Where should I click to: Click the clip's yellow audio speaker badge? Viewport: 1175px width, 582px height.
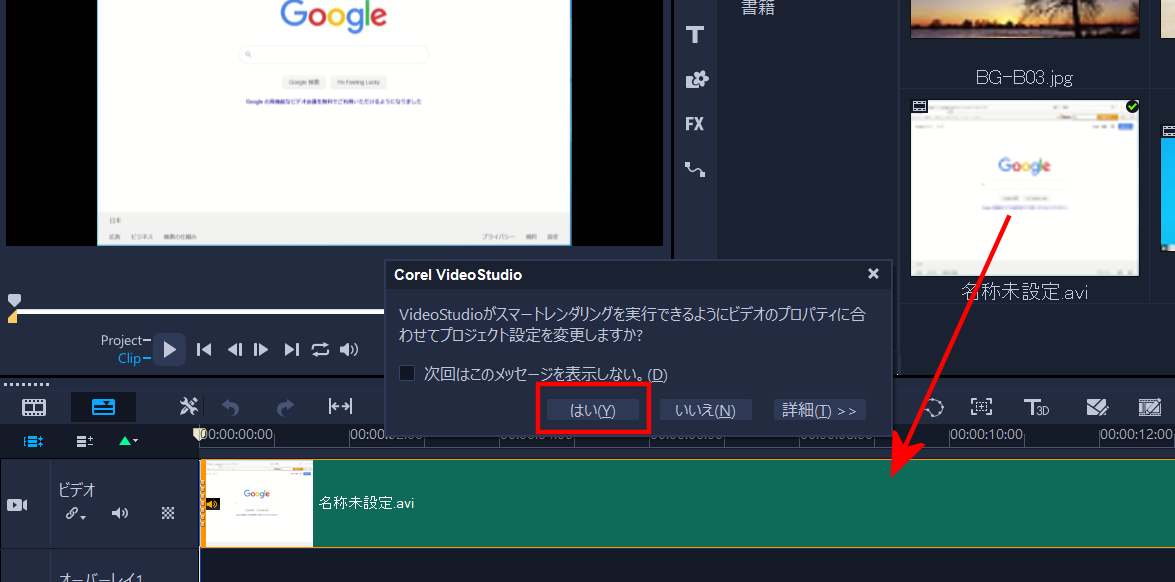pos(214,504)
